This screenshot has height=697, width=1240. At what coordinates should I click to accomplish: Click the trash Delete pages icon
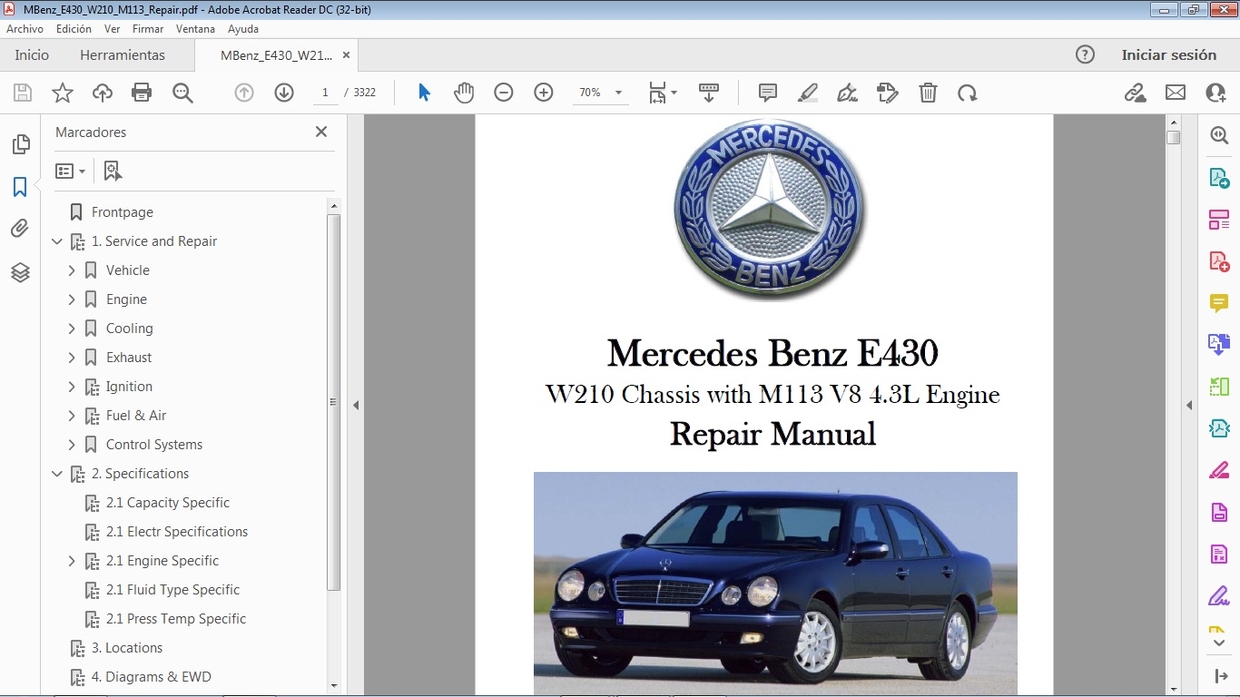[x=928, y=92]
